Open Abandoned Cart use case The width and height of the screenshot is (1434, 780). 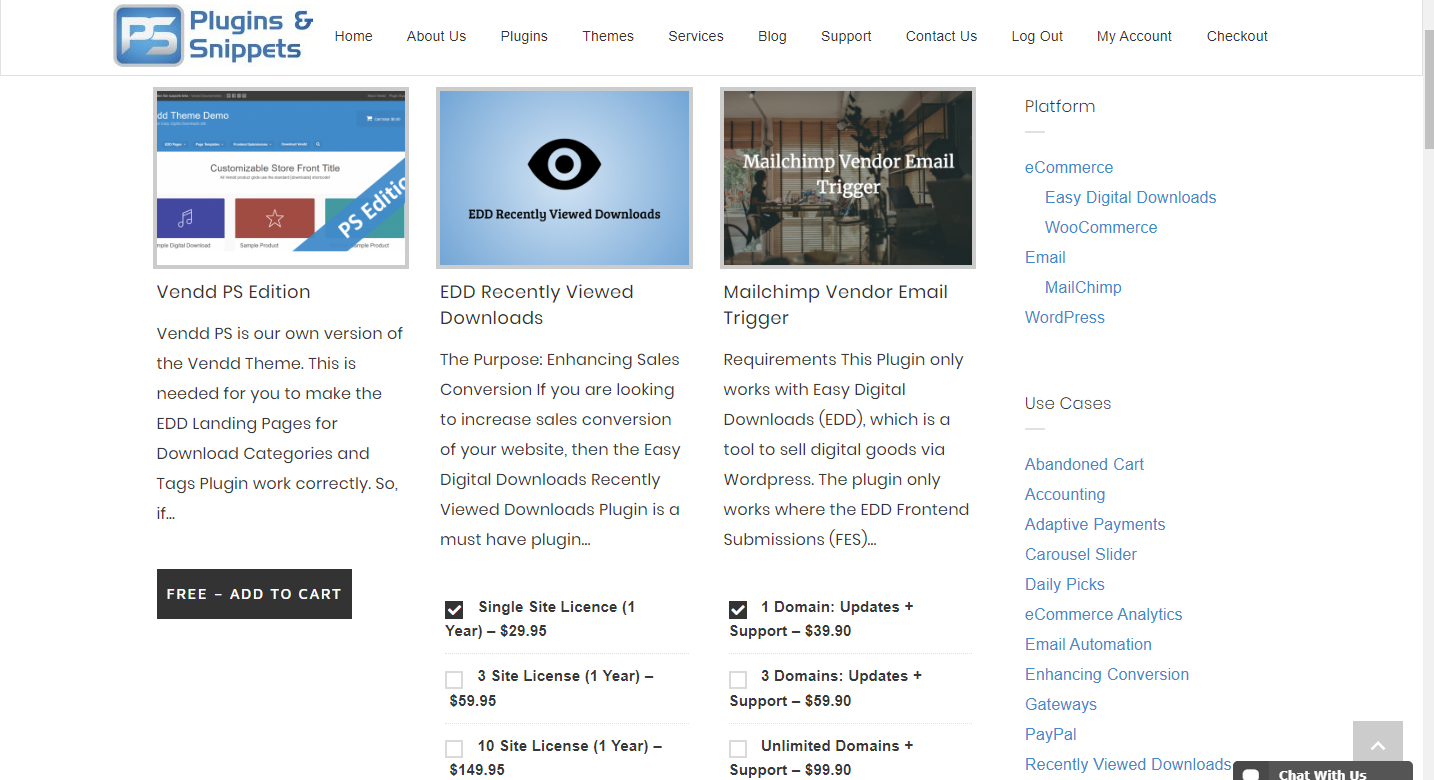(1085, 464)
